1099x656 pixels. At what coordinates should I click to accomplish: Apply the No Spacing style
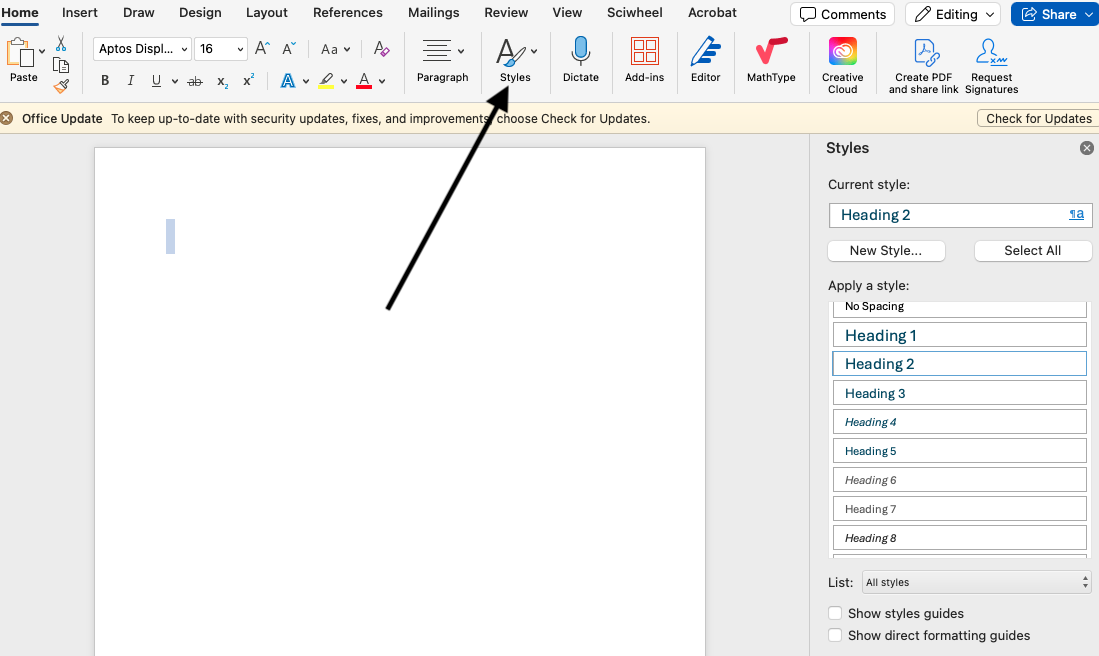(x=960, y=308)
